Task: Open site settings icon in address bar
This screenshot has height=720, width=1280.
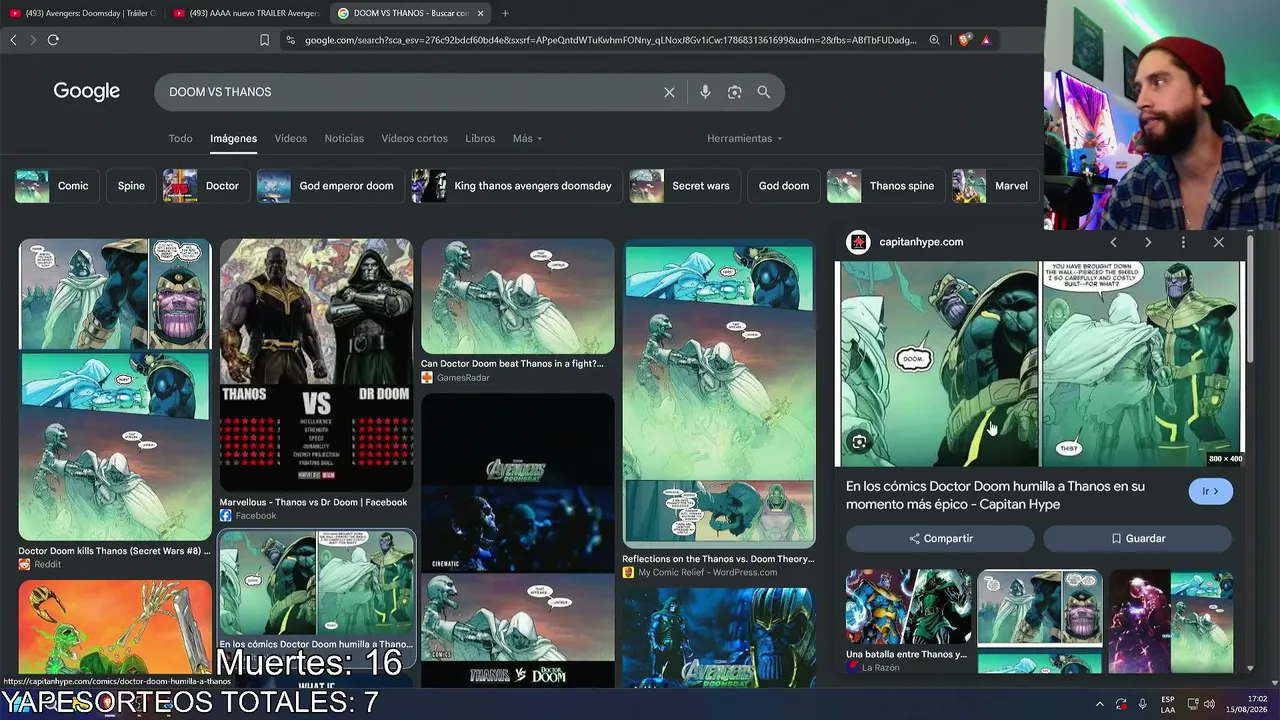Action: tap(290, 40)
